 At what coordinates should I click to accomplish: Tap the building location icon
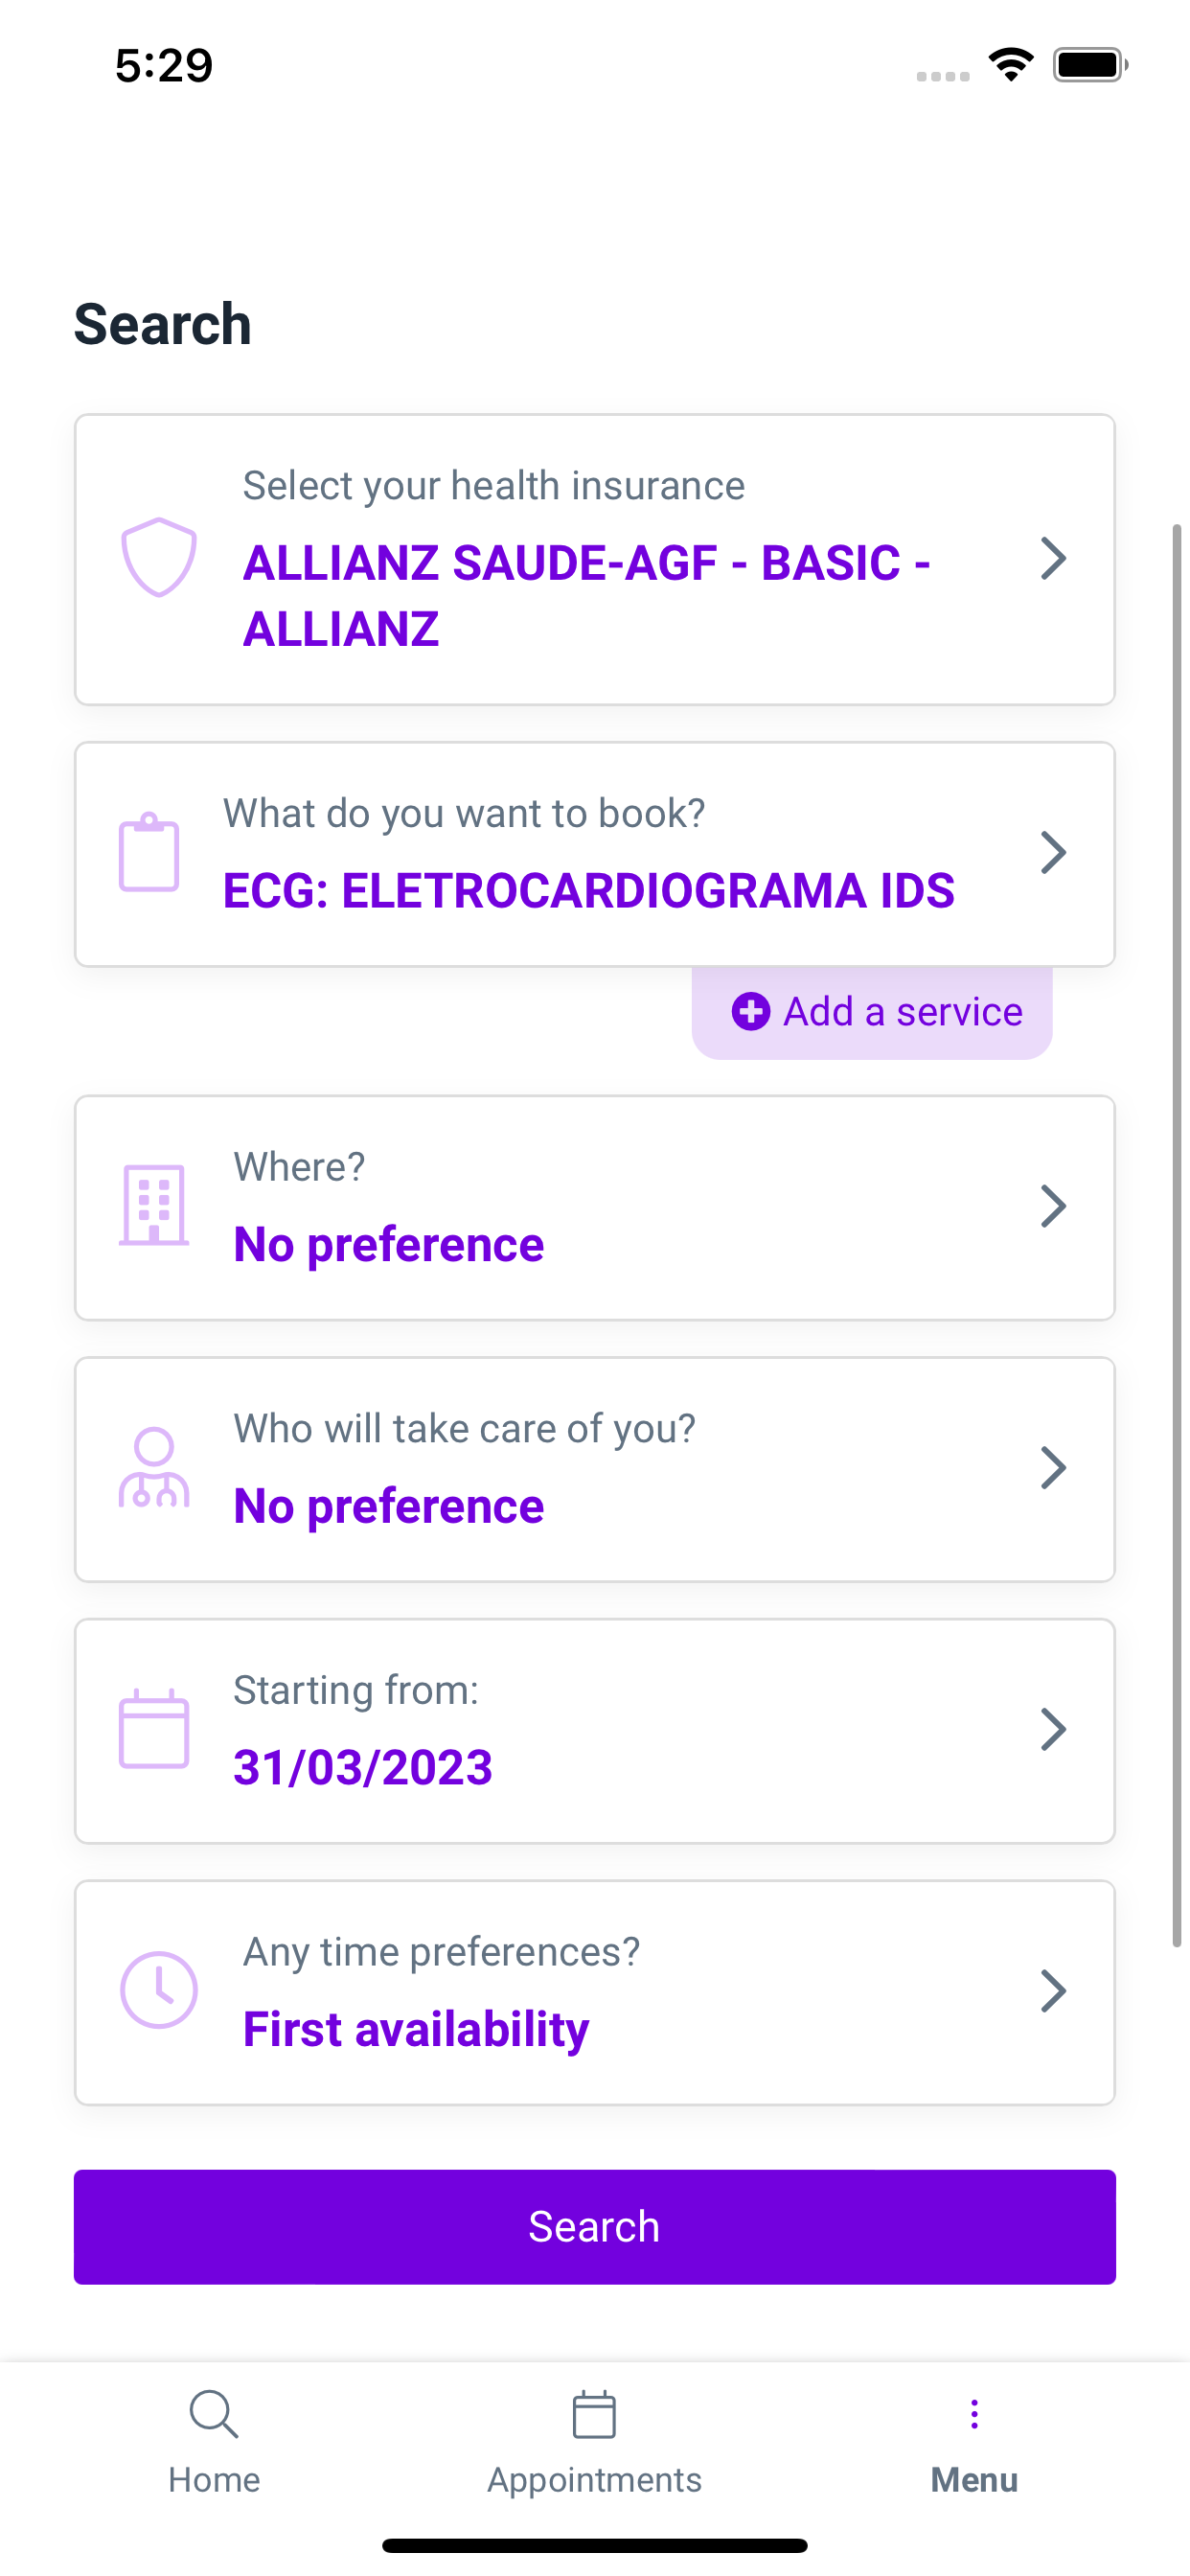[154, 1206]
